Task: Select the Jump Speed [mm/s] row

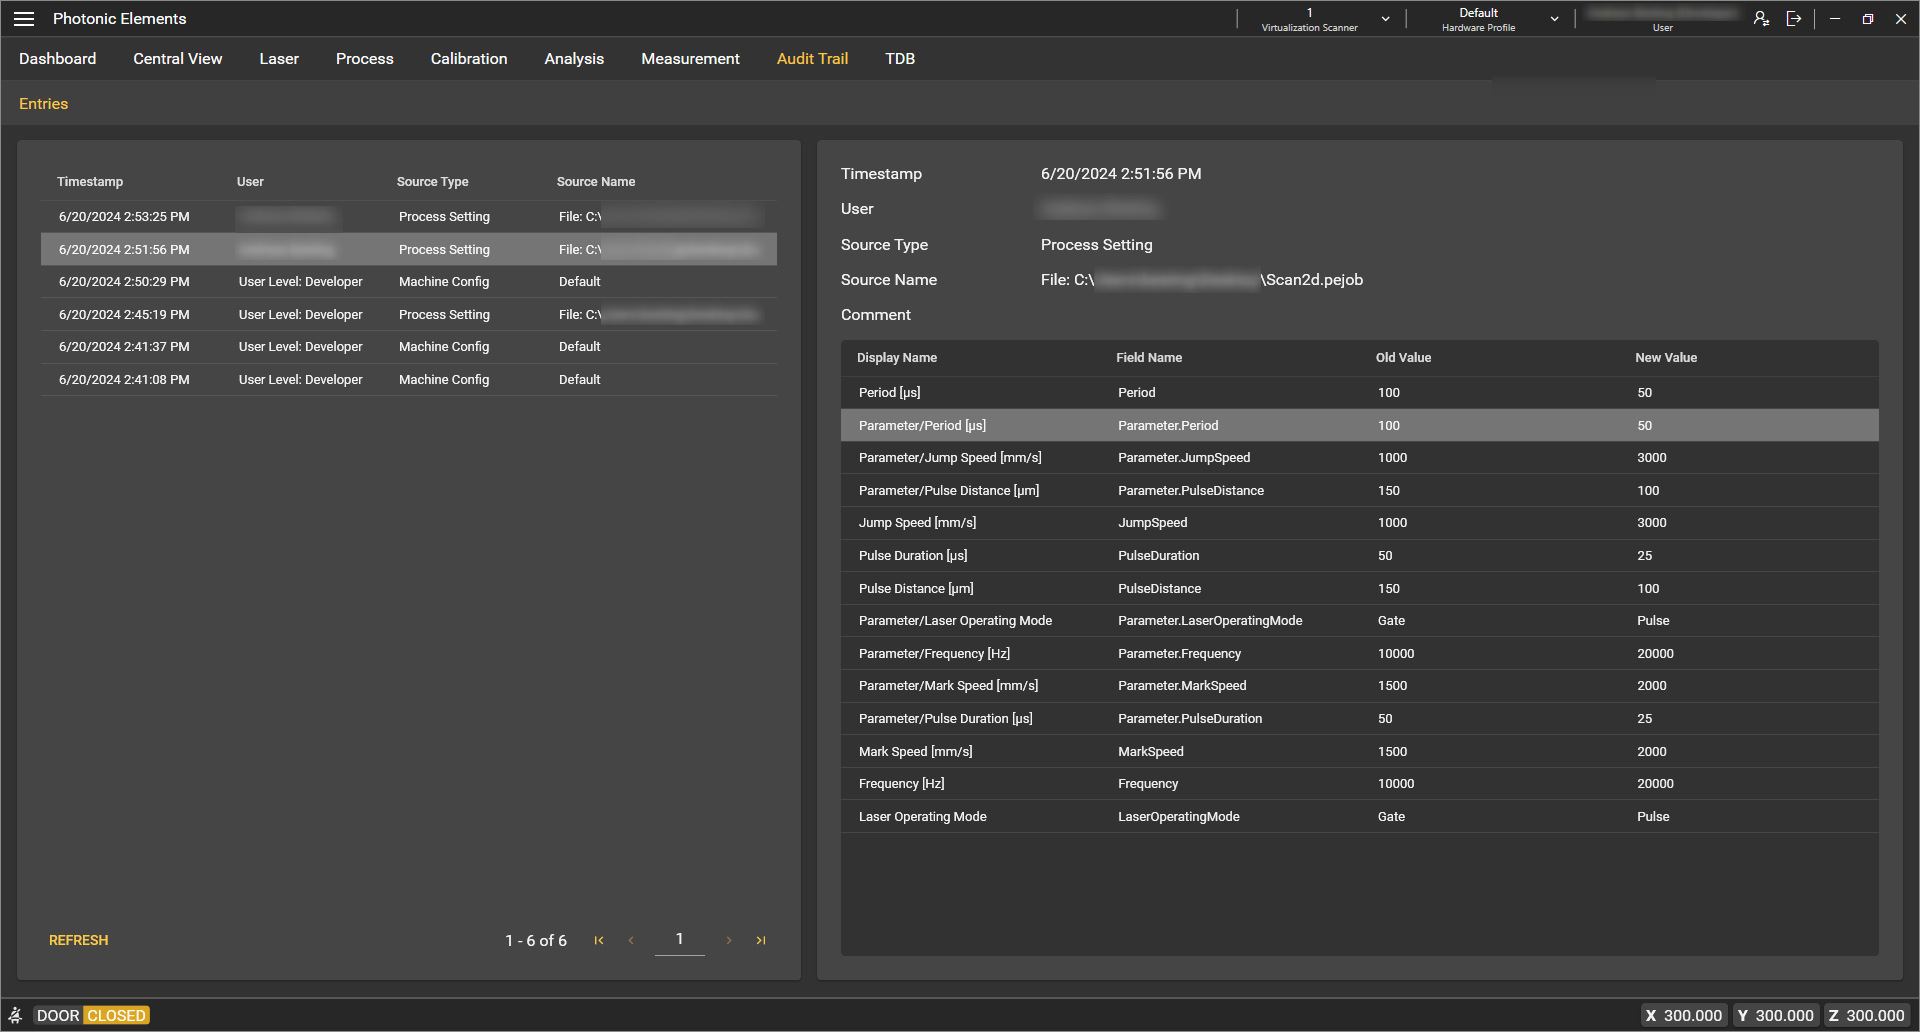Action: point(1360,523)
